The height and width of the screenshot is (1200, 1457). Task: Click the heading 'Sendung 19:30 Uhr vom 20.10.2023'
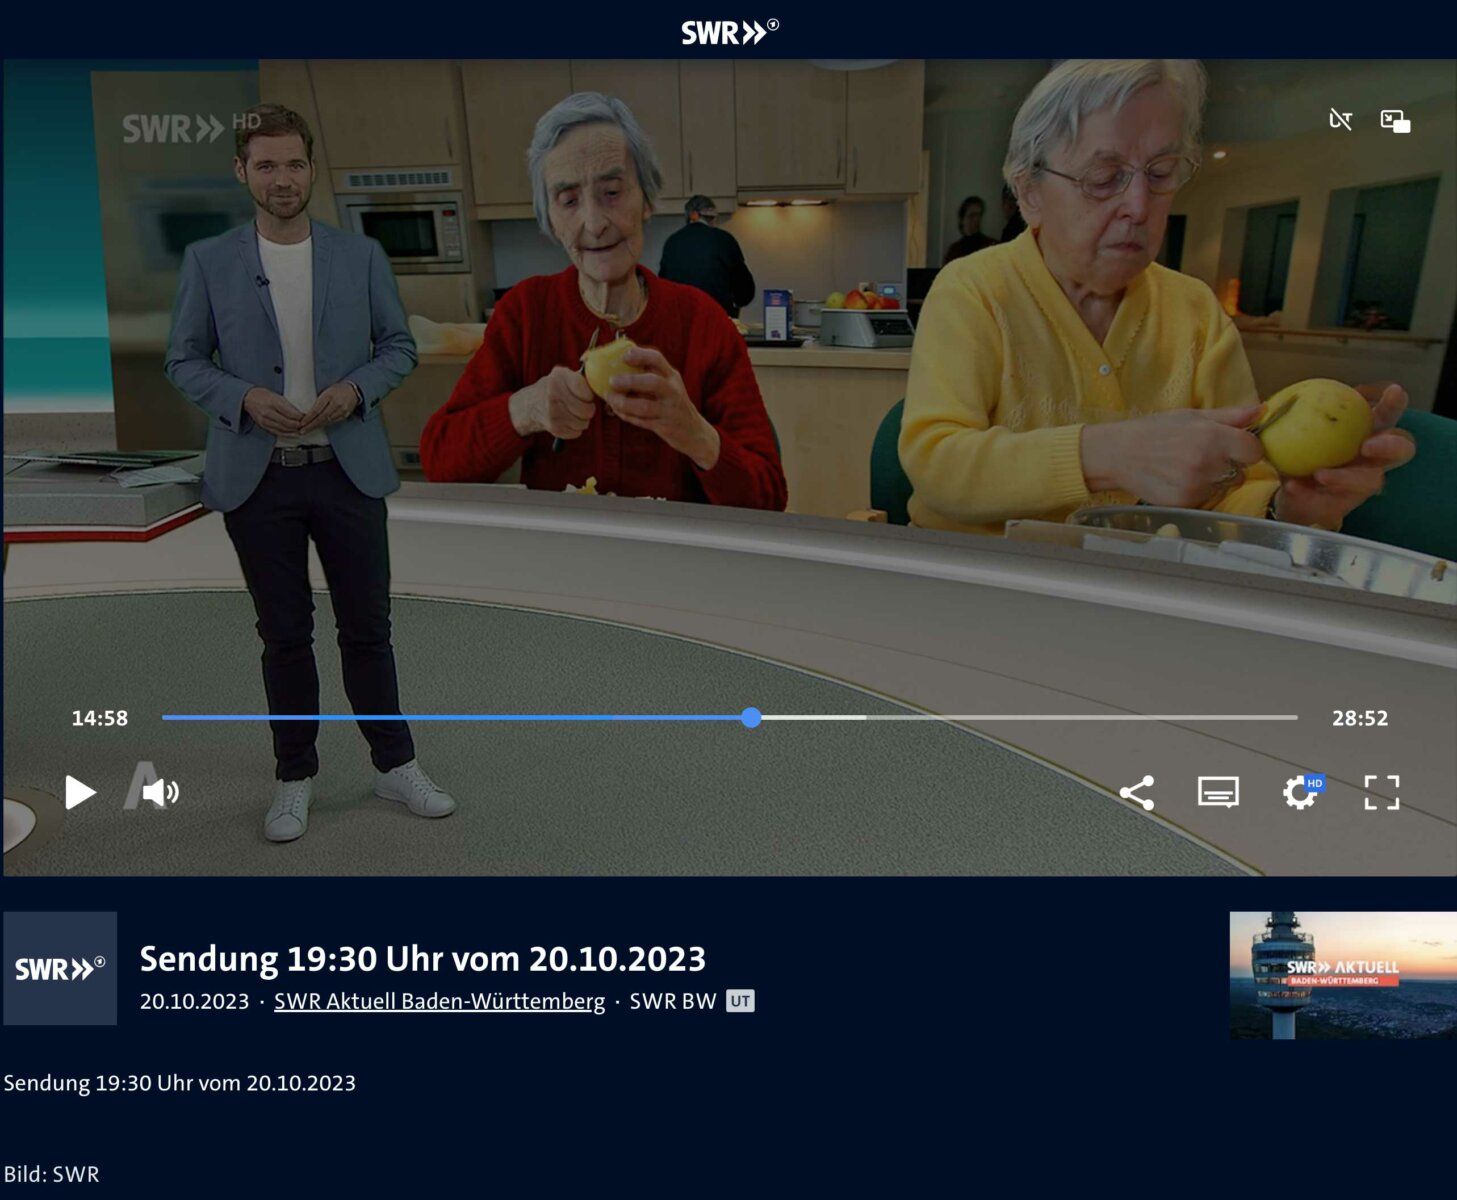coord(422,959)
